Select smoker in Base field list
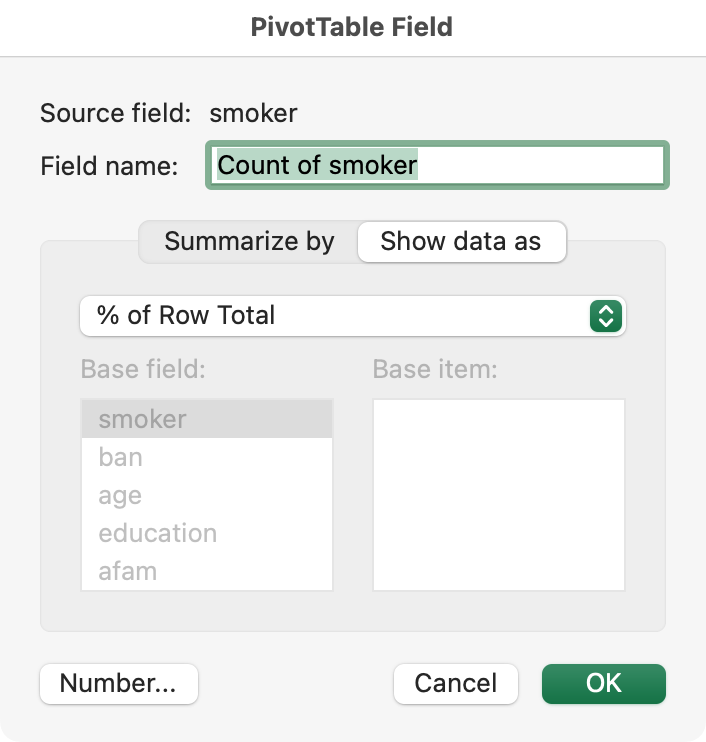 pyautogui.click(x=207, y=419)
